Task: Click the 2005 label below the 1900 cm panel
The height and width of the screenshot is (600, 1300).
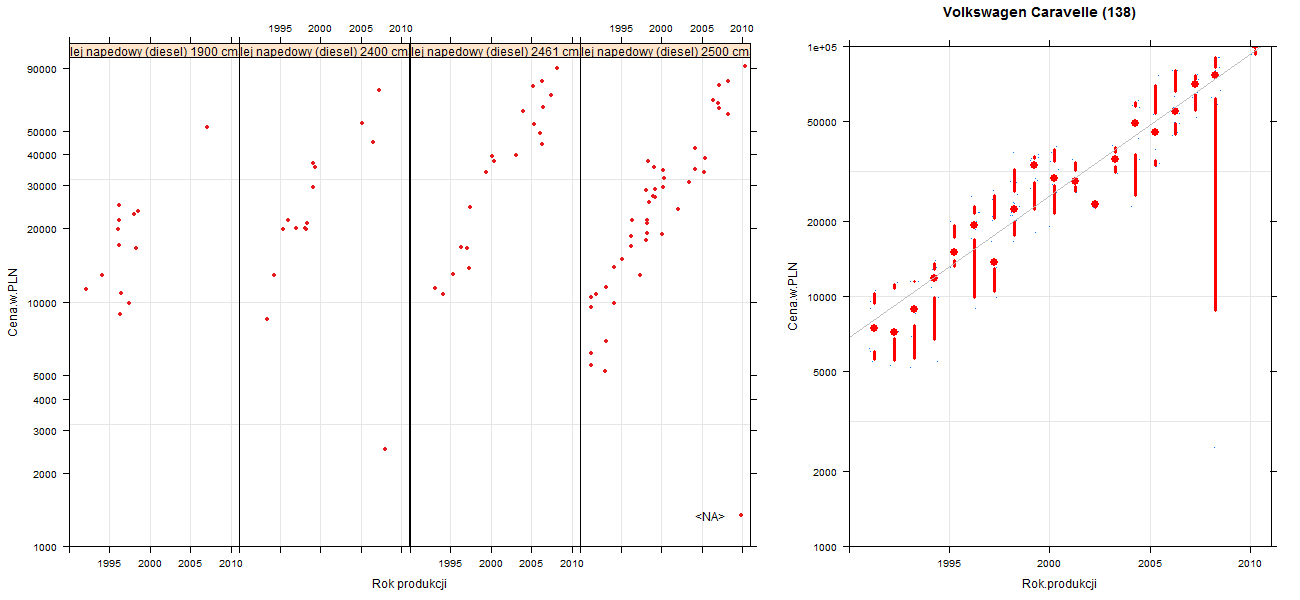Action: 192,565
